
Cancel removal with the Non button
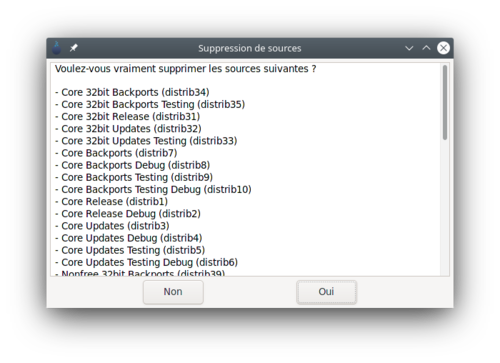pyautogui.click(x=173, y=292)
